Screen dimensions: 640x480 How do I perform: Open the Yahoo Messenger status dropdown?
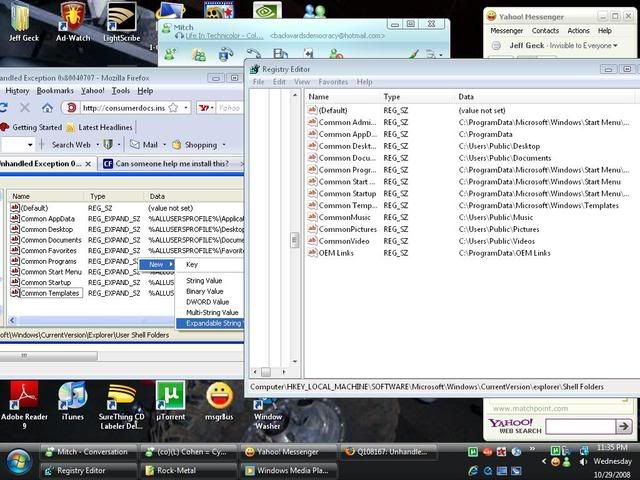pyautogui.click(x=615, y=45)
